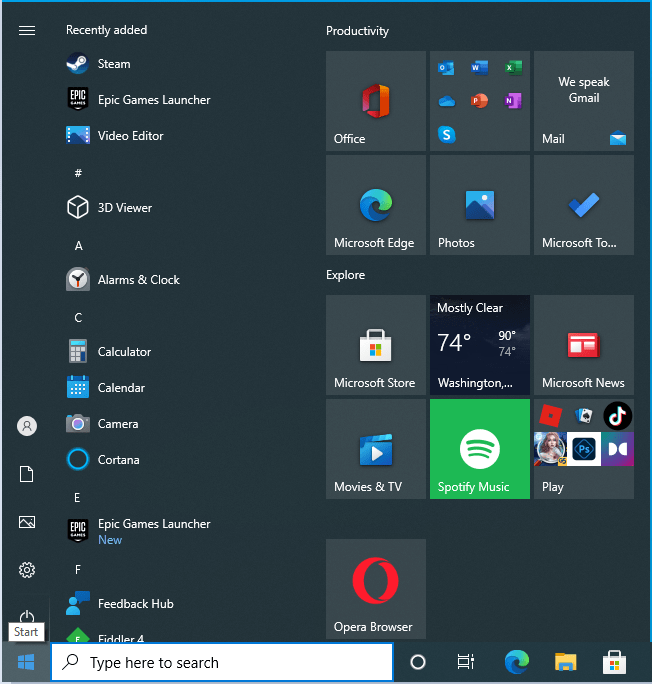Click the Start button on the taskbar

point(26,662)
